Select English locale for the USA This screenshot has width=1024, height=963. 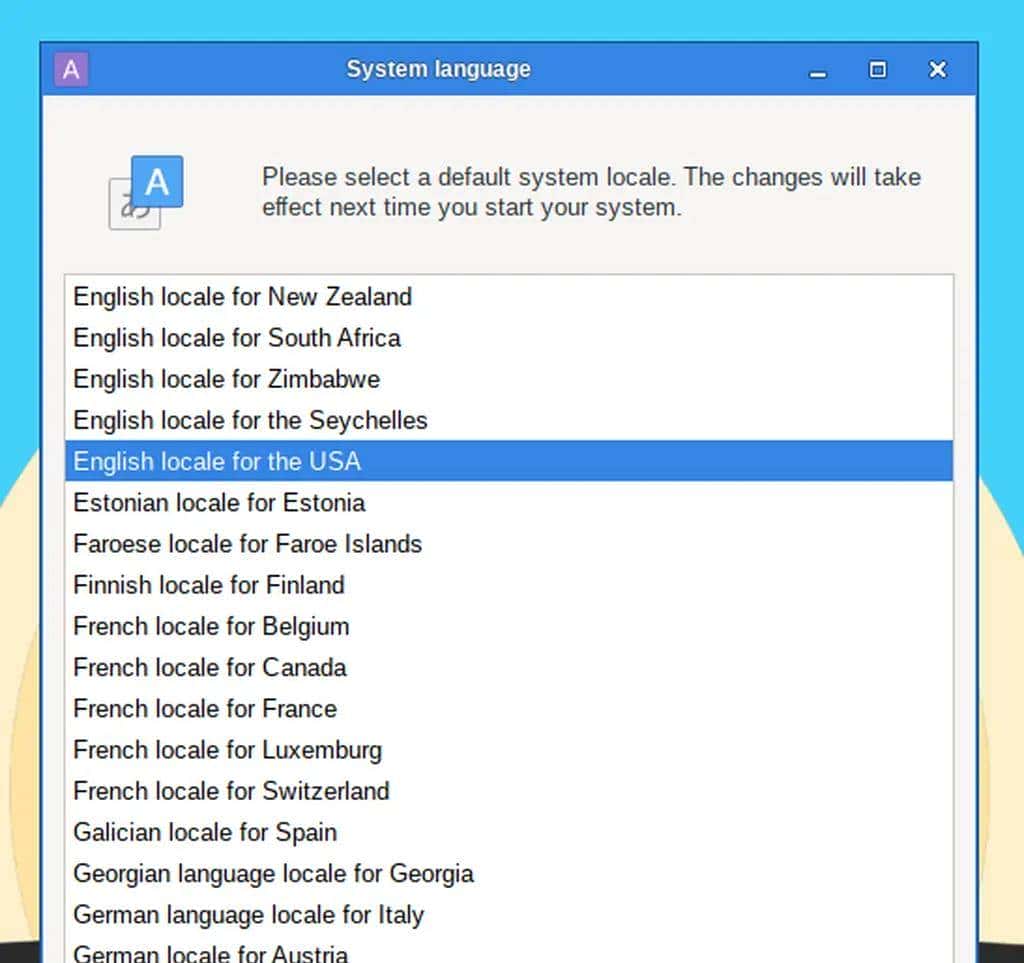point(216,461)
